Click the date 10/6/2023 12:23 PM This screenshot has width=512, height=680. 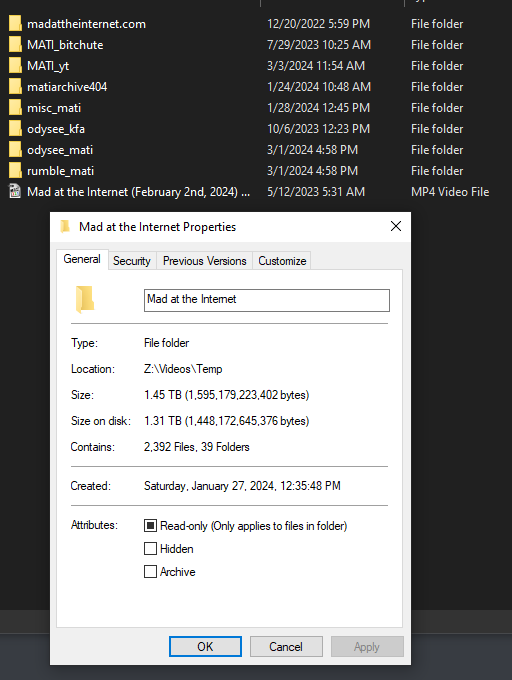click(x=318, y=129)
